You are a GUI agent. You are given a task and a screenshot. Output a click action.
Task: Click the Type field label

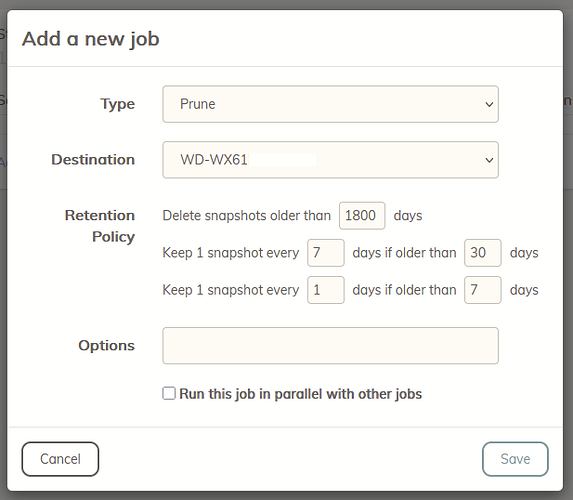pos(118,104)
